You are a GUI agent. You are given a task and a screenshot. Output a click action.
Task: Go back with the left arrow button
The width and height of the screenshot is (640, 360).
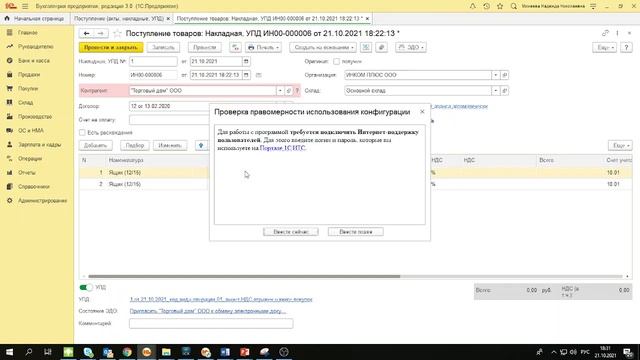pos(86,33)
